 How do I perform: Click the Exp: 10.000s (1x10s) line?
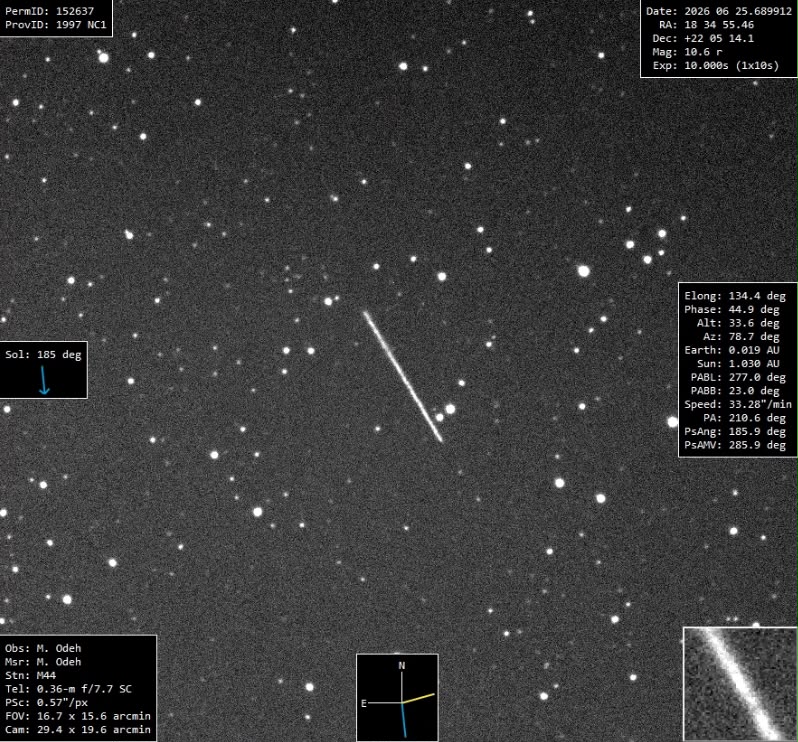click(x=716, y=66)
